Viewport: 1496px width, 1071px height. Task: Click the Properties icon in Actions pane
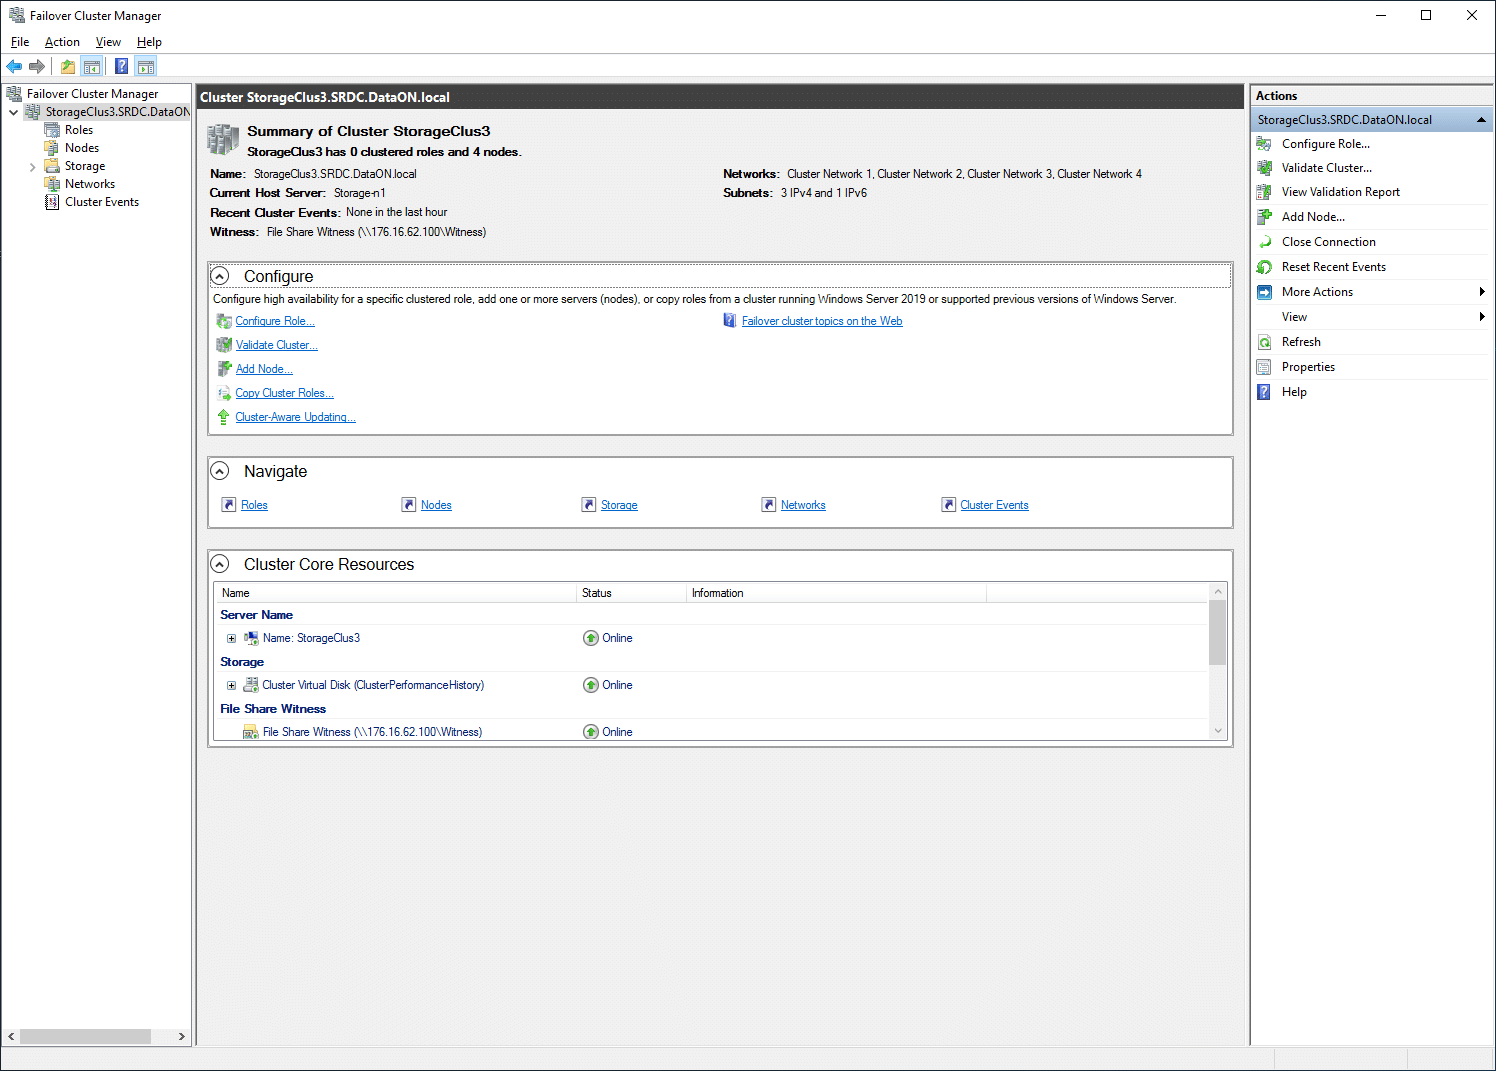1265,367
